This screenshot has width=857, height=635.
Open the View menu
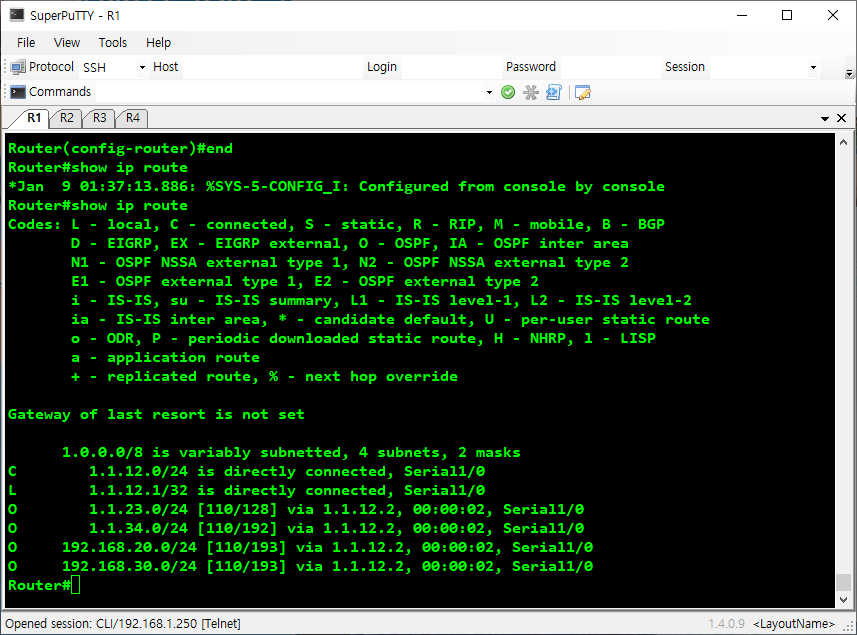67,43
